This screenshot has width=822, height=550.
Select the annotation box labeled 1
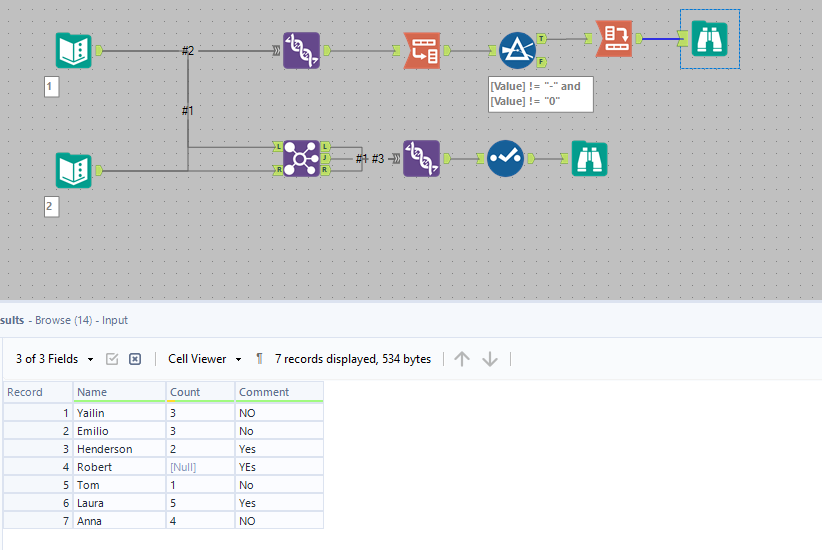point(51,87)
